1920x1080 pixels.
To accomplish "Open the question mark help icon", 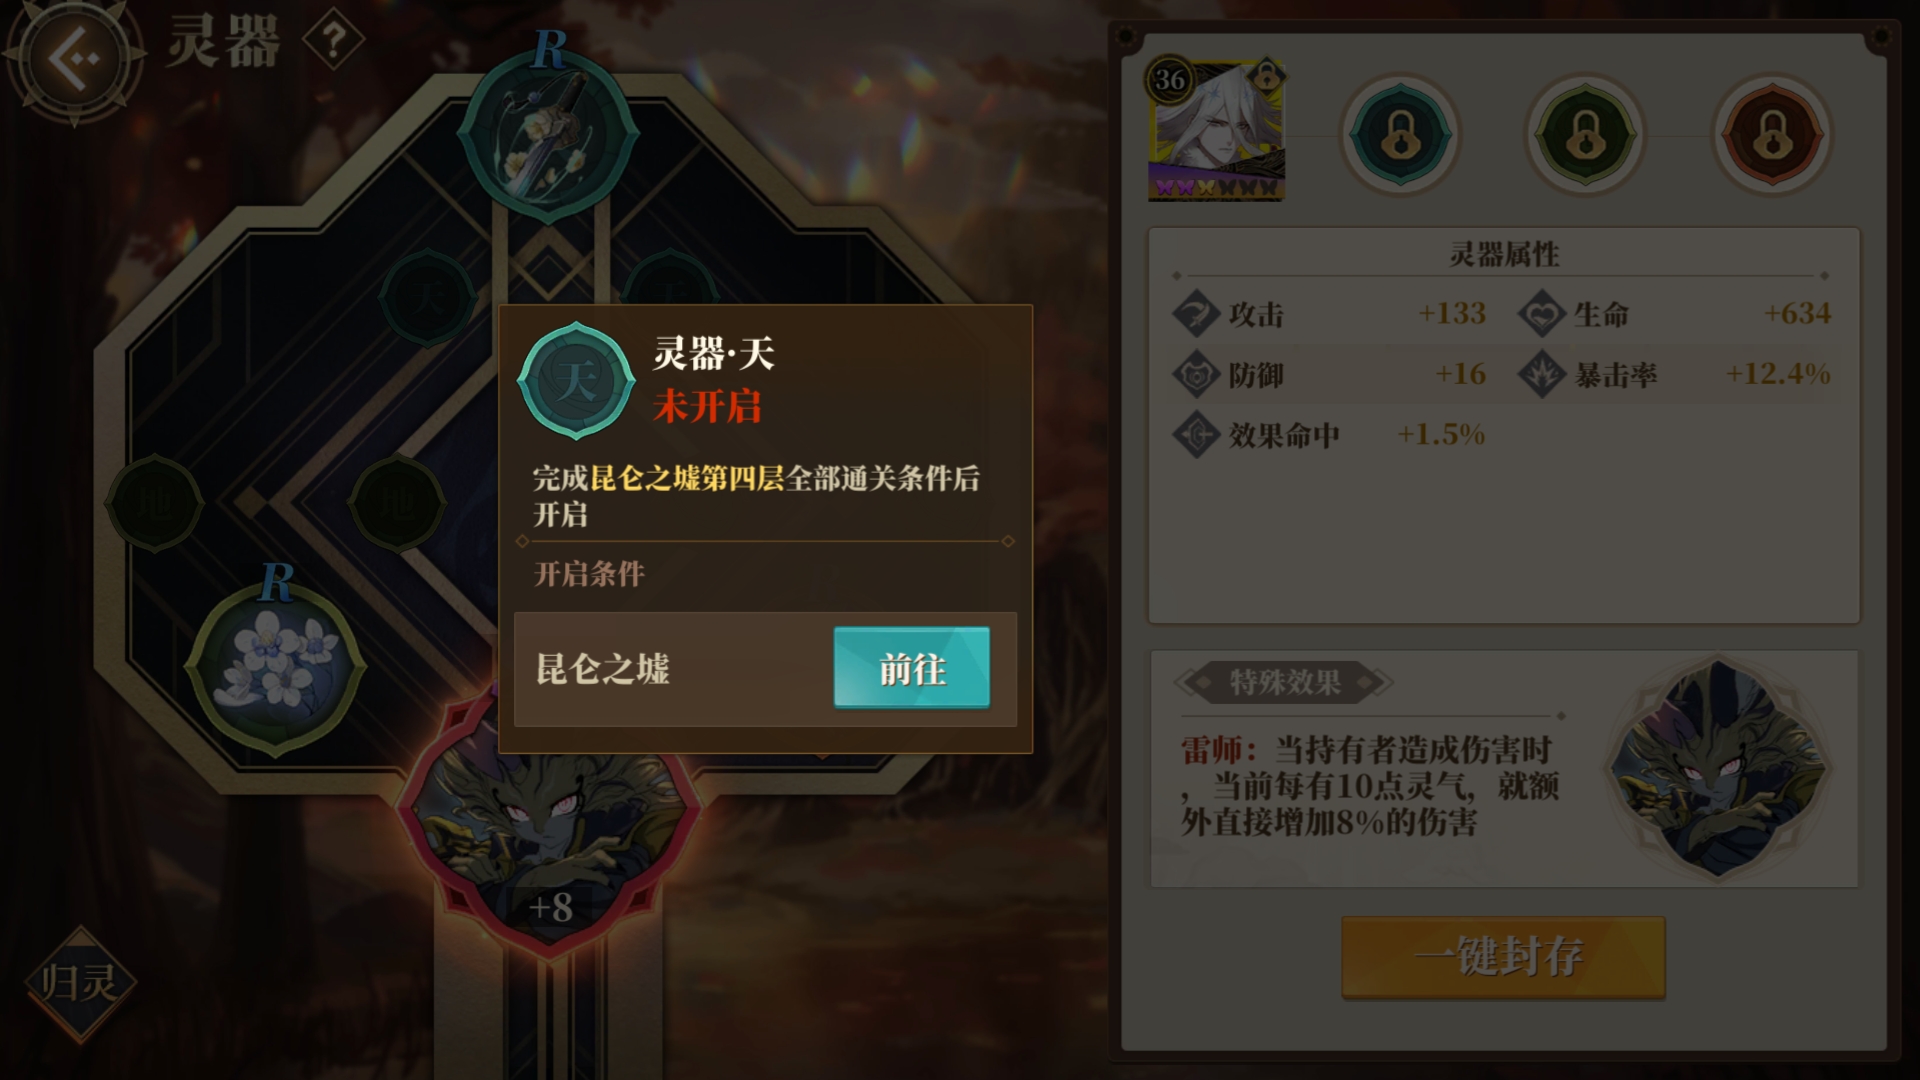I will (334, 41).
